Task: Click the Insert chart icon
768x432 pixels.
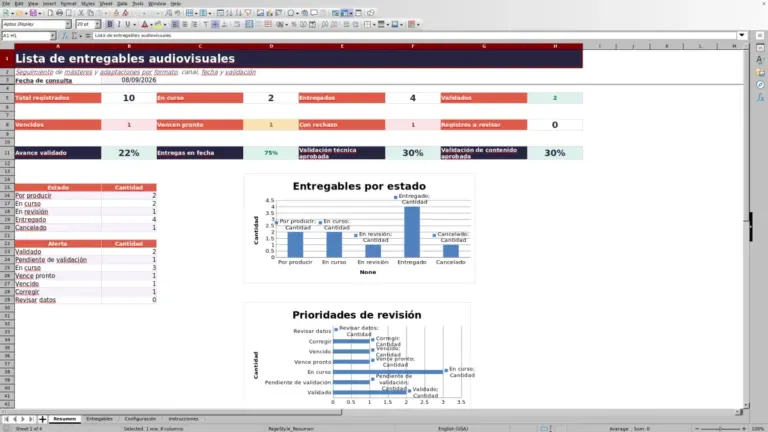Action: pyautogui.click(x=269, y=13)
